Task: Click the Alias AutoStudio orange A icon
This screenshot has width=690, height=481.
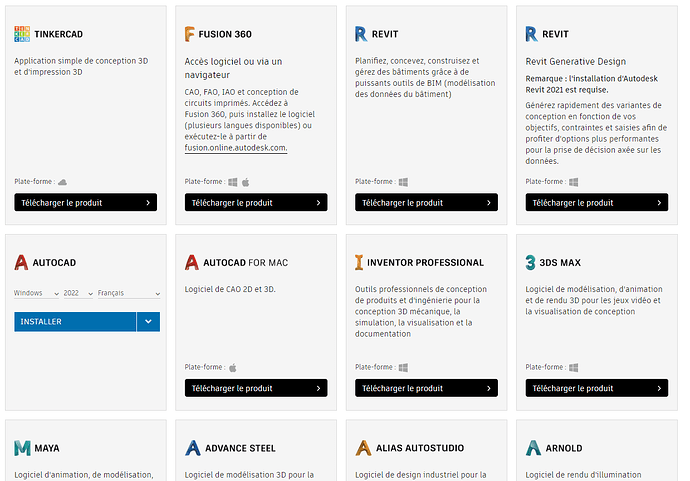Action: 363,448
